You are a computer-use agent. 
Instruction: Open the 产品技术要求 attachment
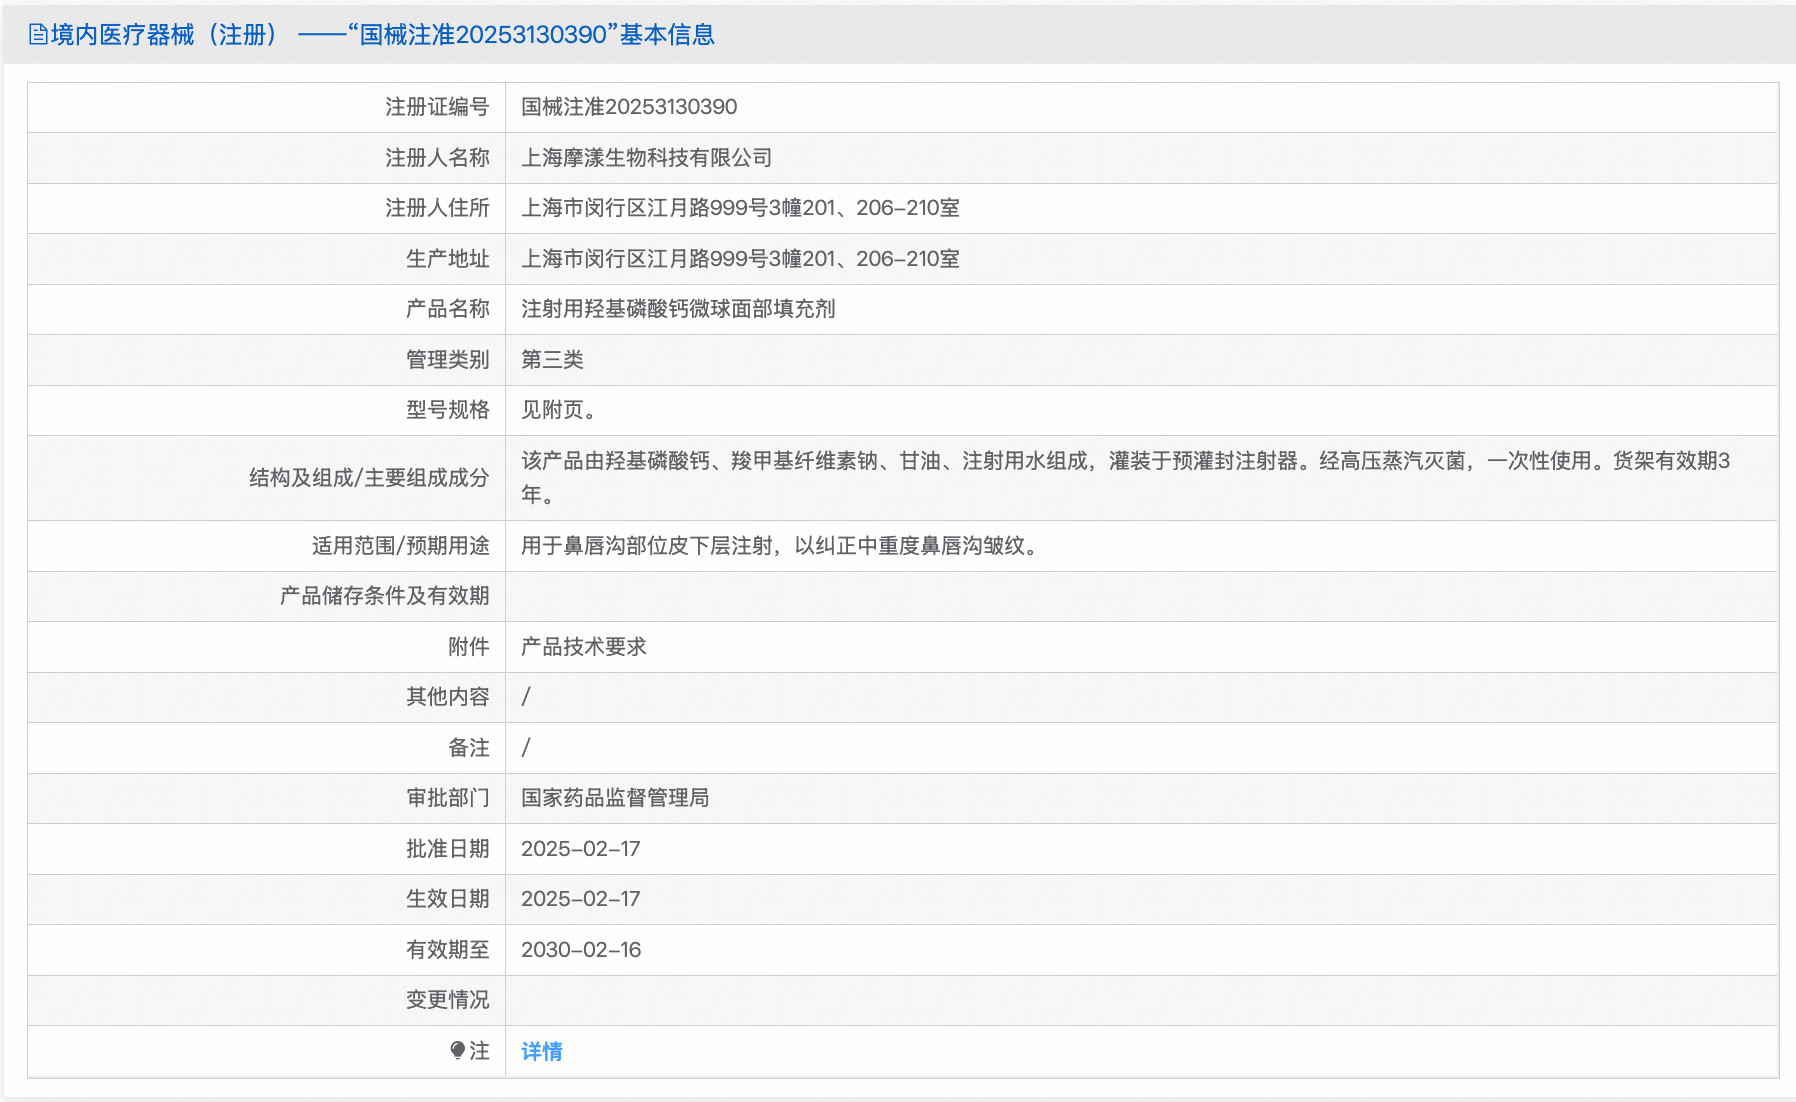coord(582,647)
